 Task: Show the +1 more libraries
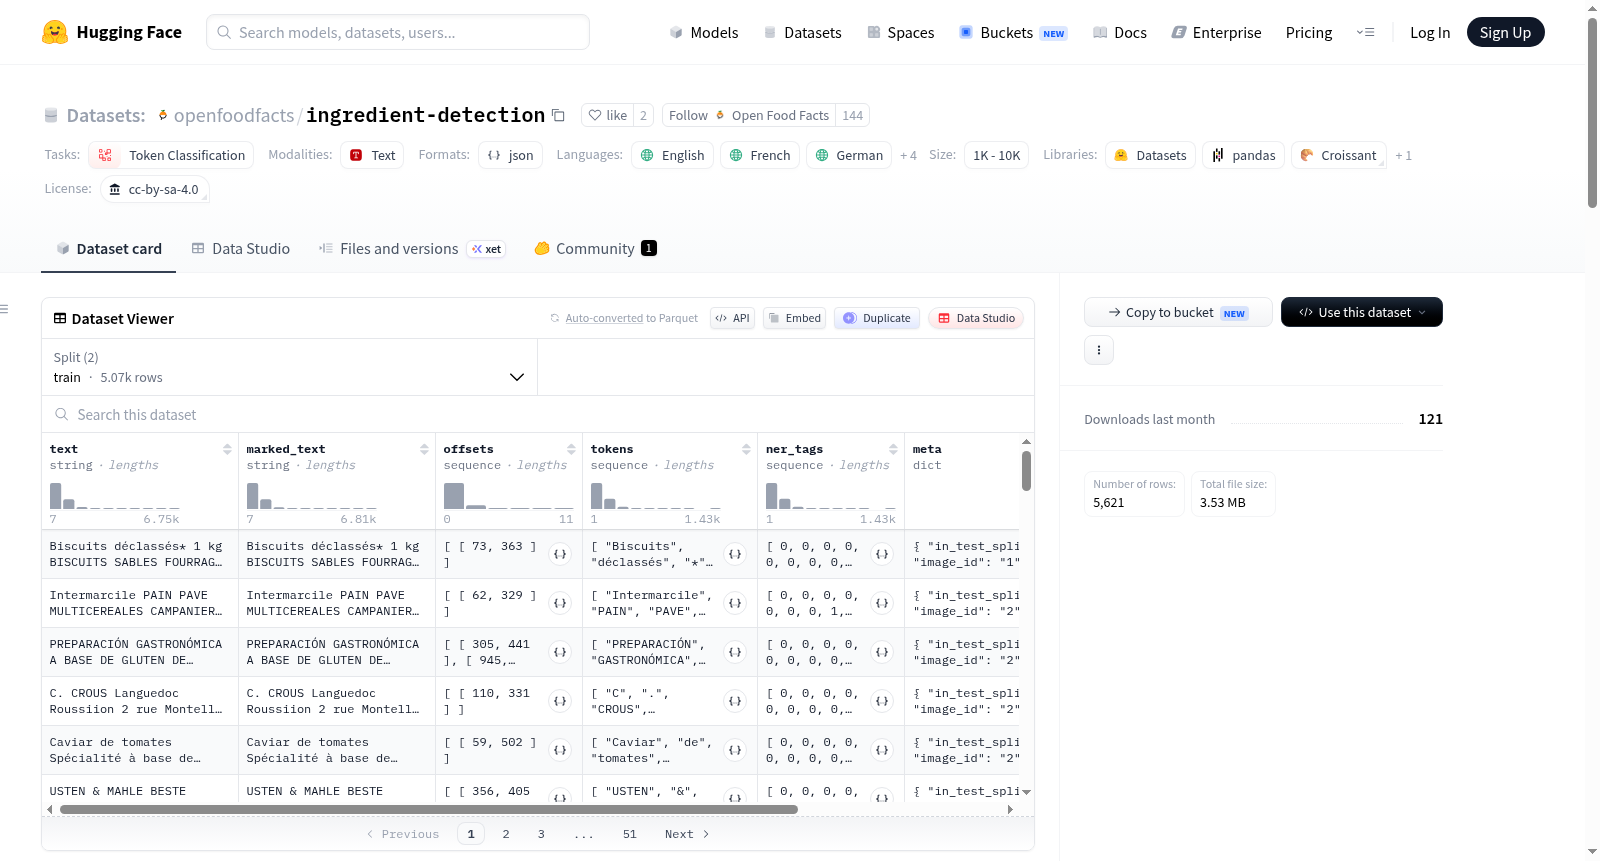pos(1403,155)
